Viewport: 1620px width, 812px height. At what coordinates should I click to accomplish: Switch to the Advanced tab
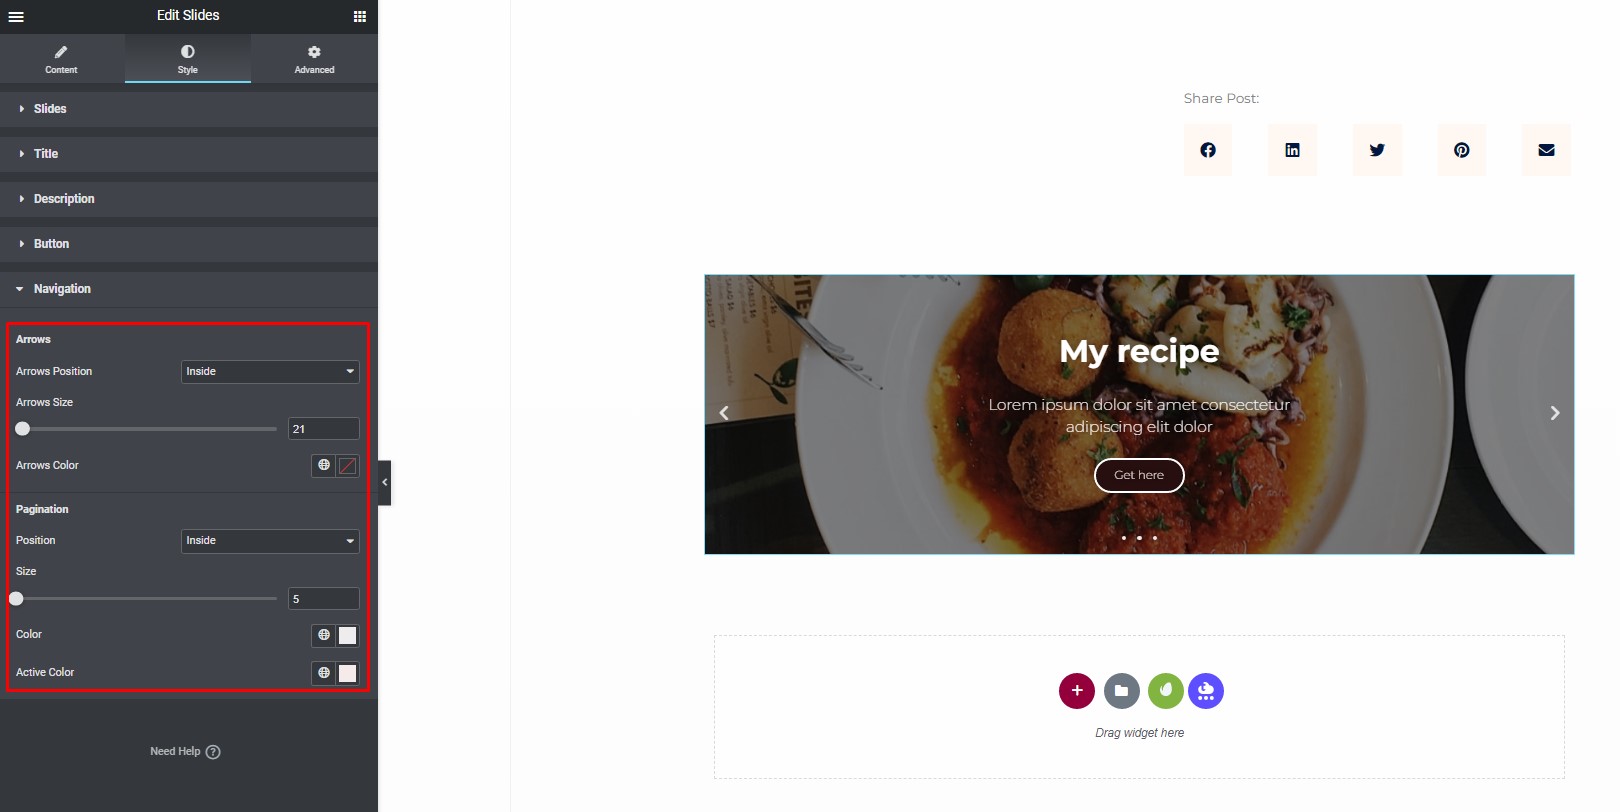coord(314,59)
